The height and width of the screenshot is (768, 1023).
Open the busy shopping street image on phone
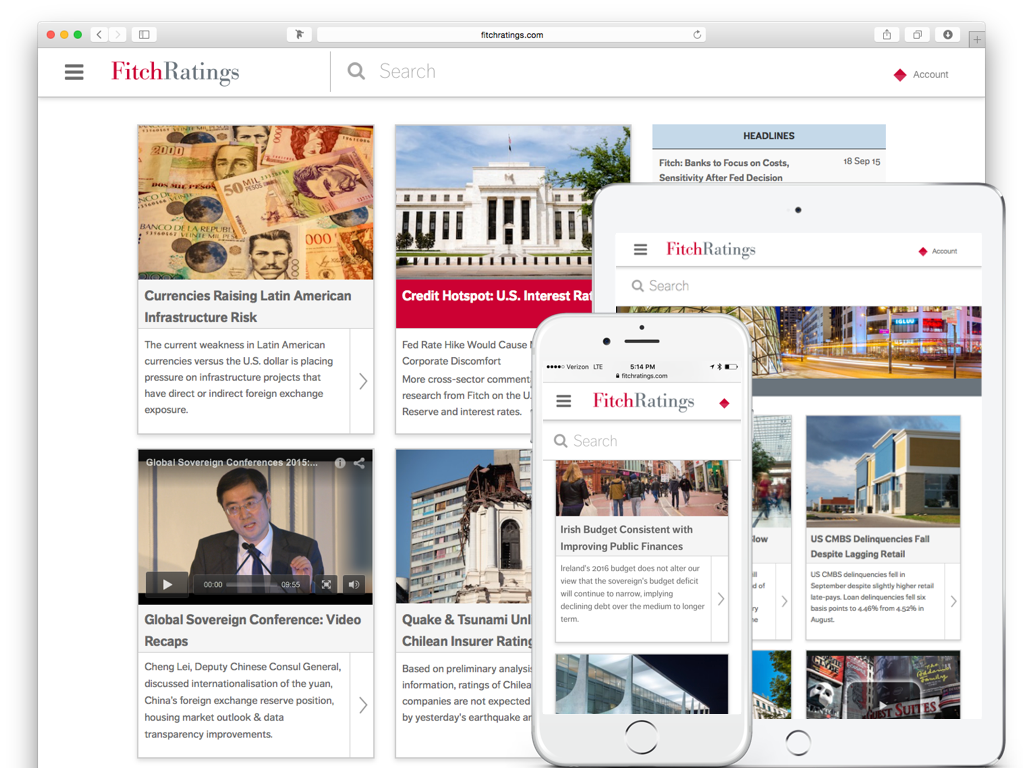click(642, 489)
